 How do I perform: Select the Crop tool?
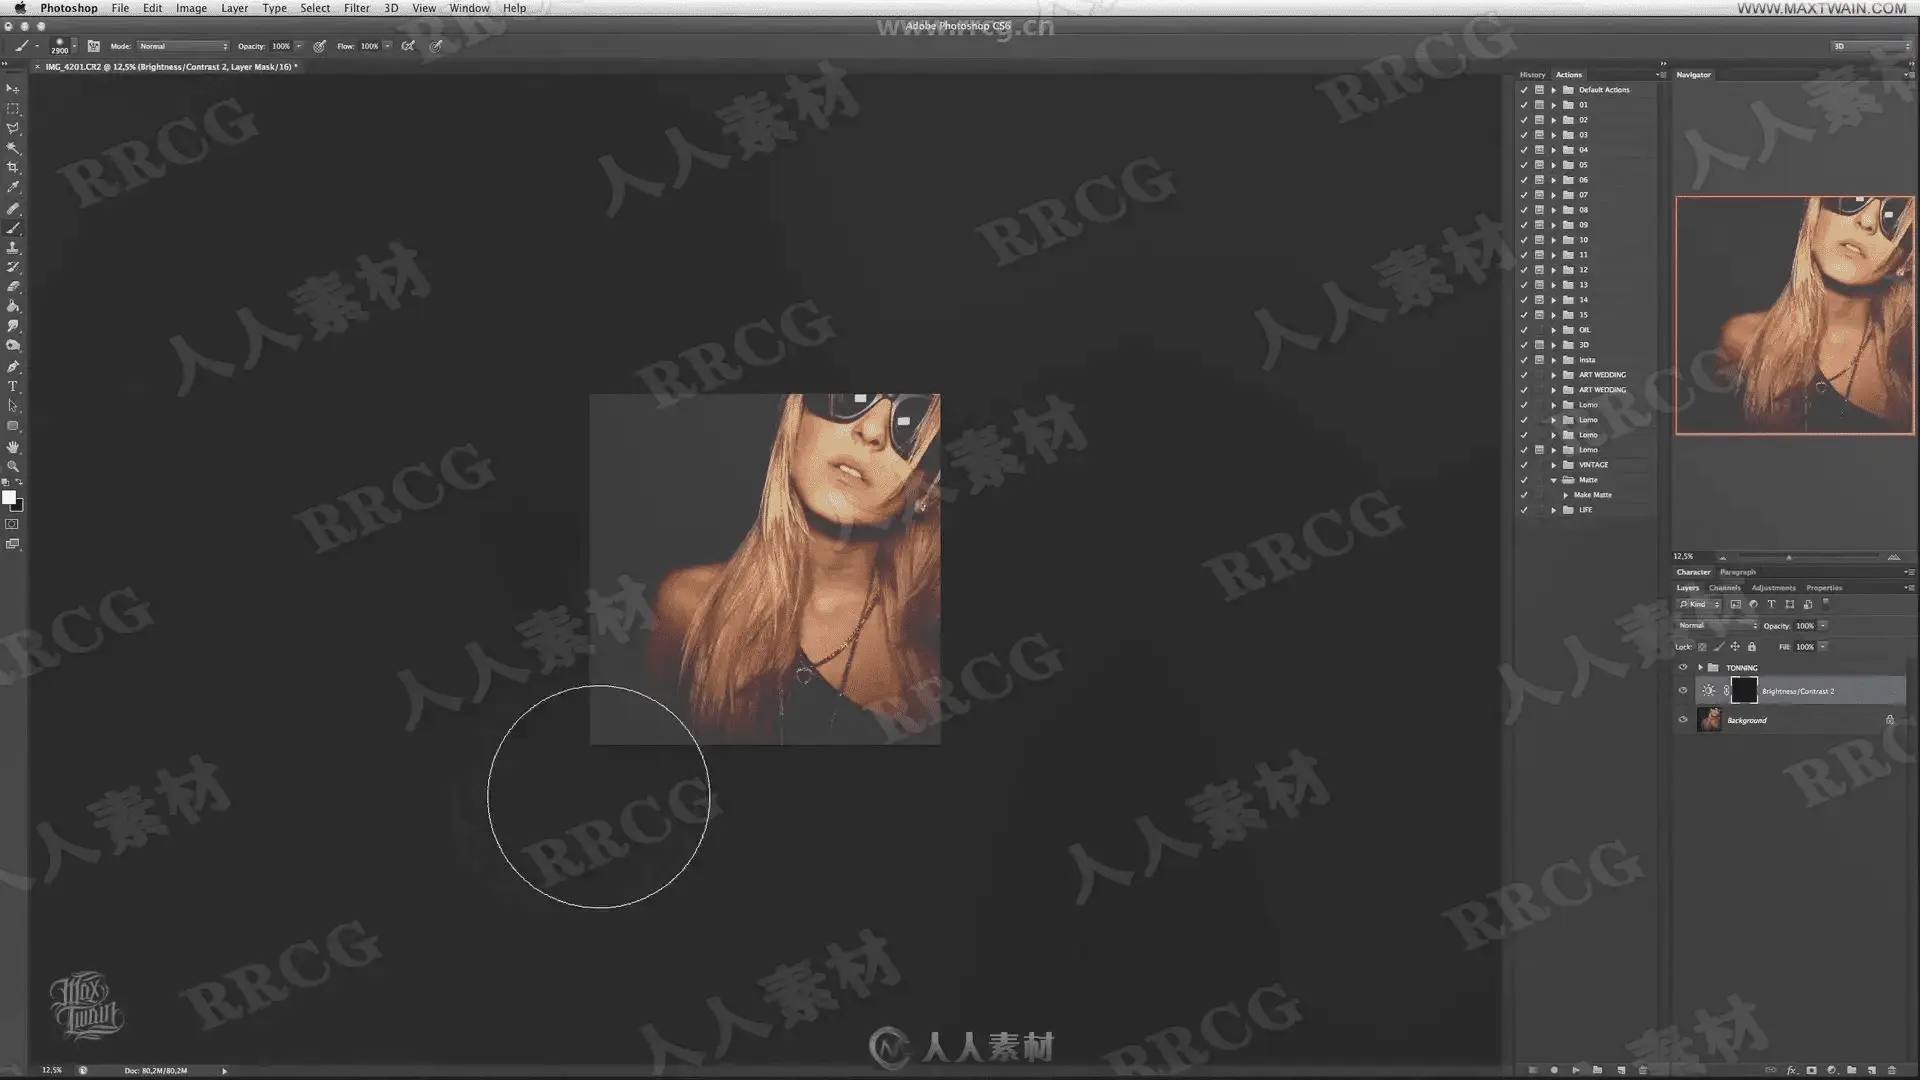pos(13,168)
